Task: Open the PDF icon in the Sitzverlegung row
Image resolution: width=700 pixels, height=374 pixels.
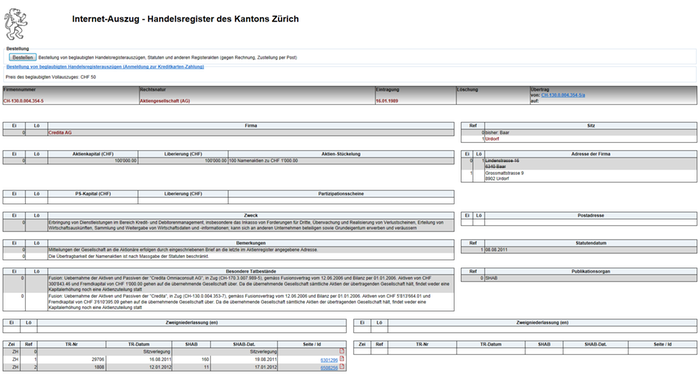Action: (342, 351)
